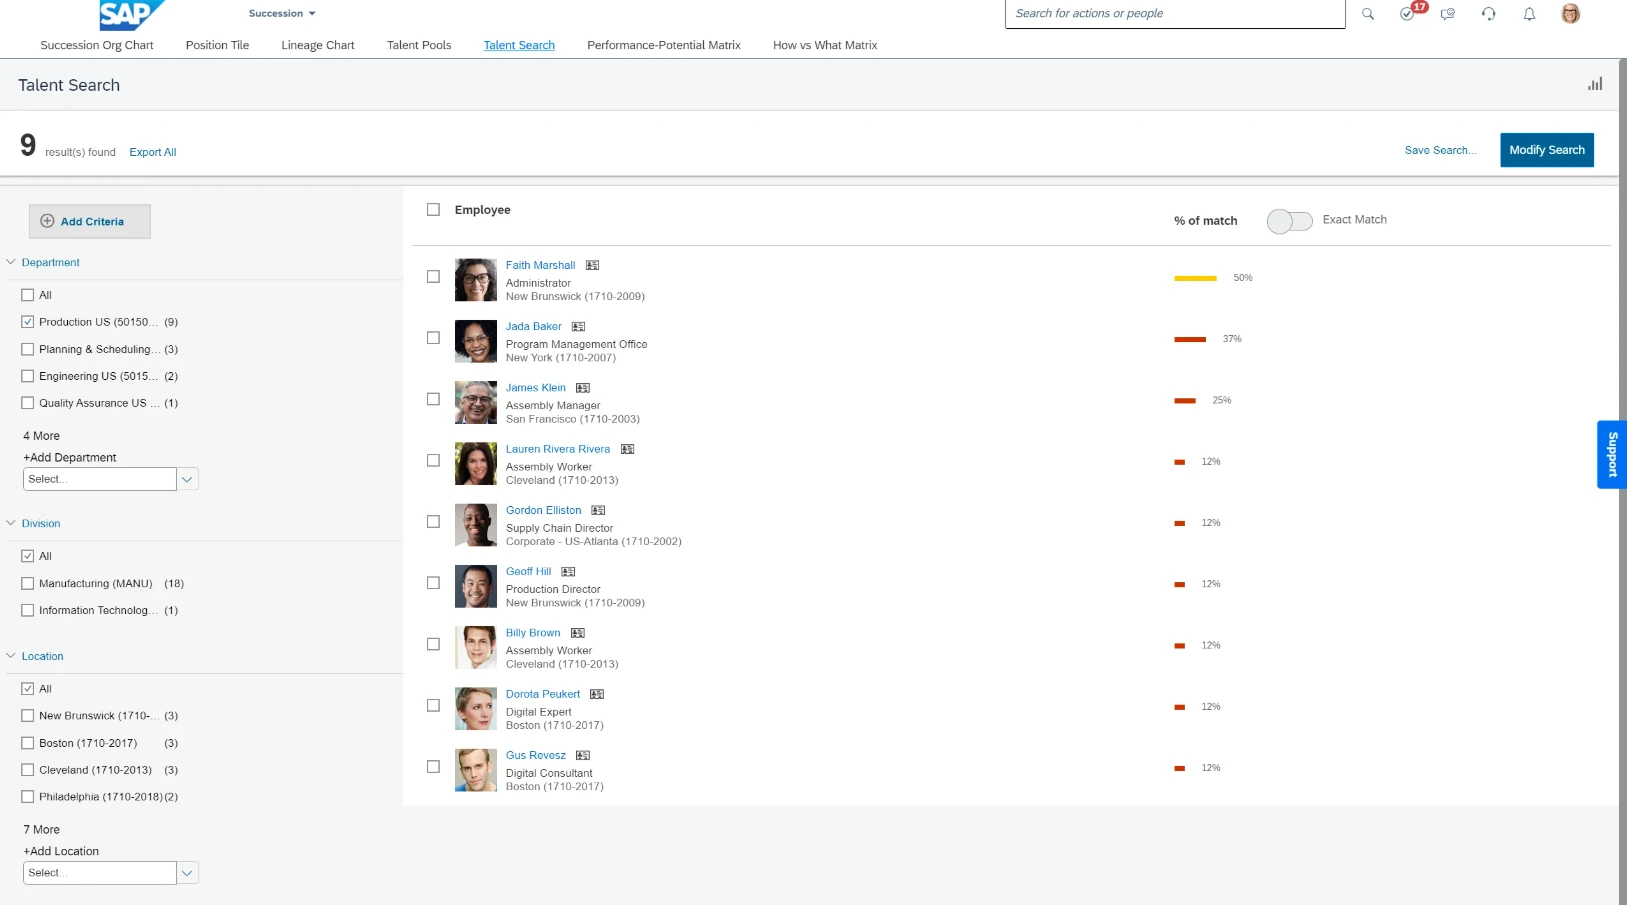This screenshot has width=1627, height=905.
Task: Open the to-do checklist icon with badge
Action: point(1408,14)
